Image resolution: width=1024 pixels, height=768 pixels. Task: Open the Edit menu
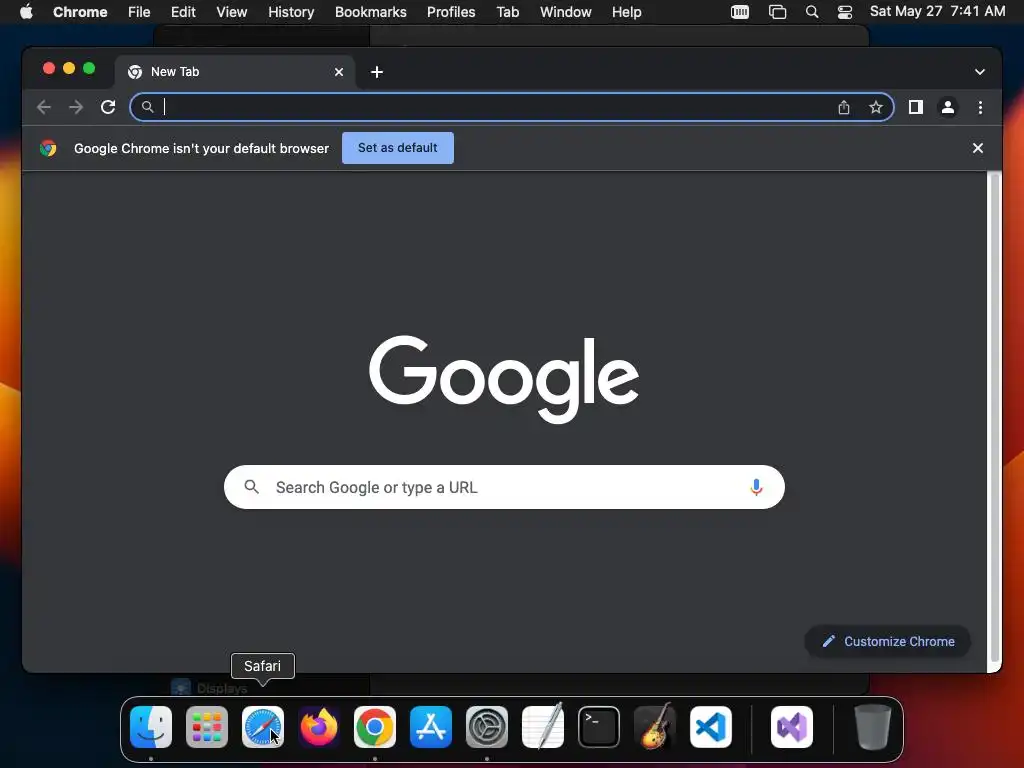[183, 12]
